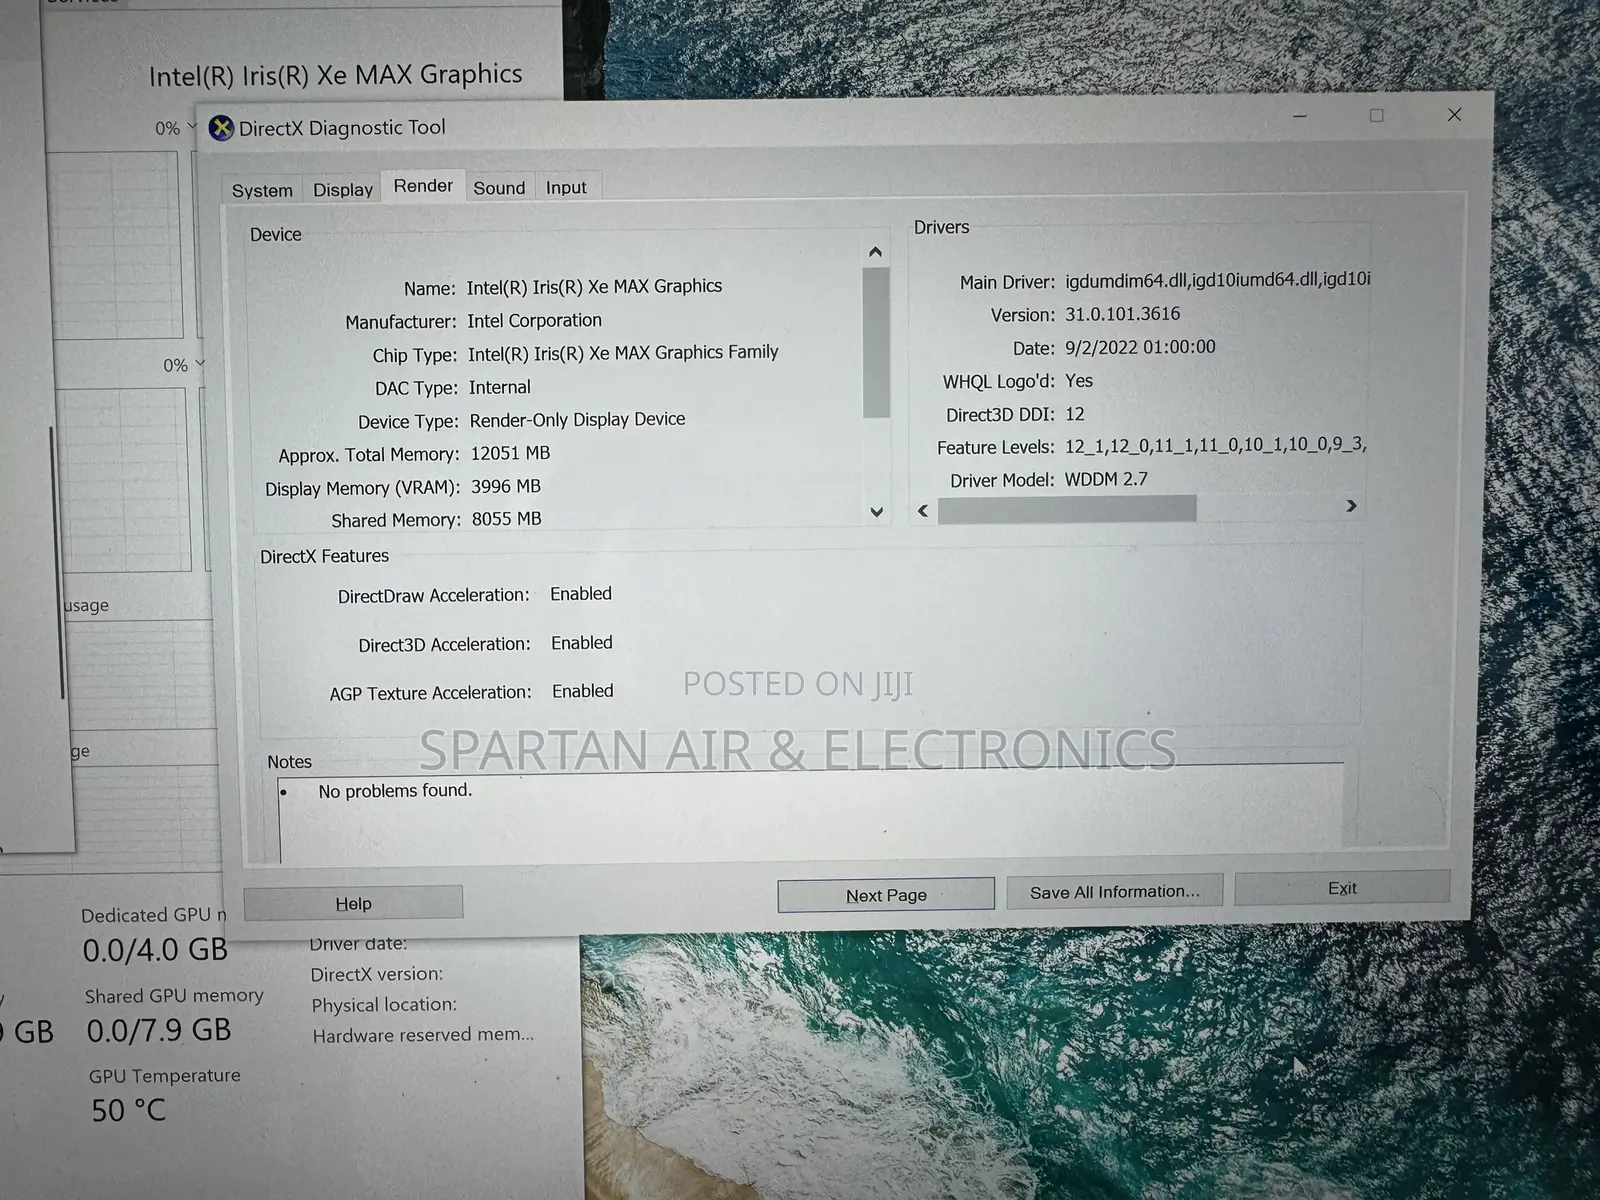The image size is (1600, 1200).
Task: Click the Main Driver igdumdim64.dll value
Action: coord(1217,280)
